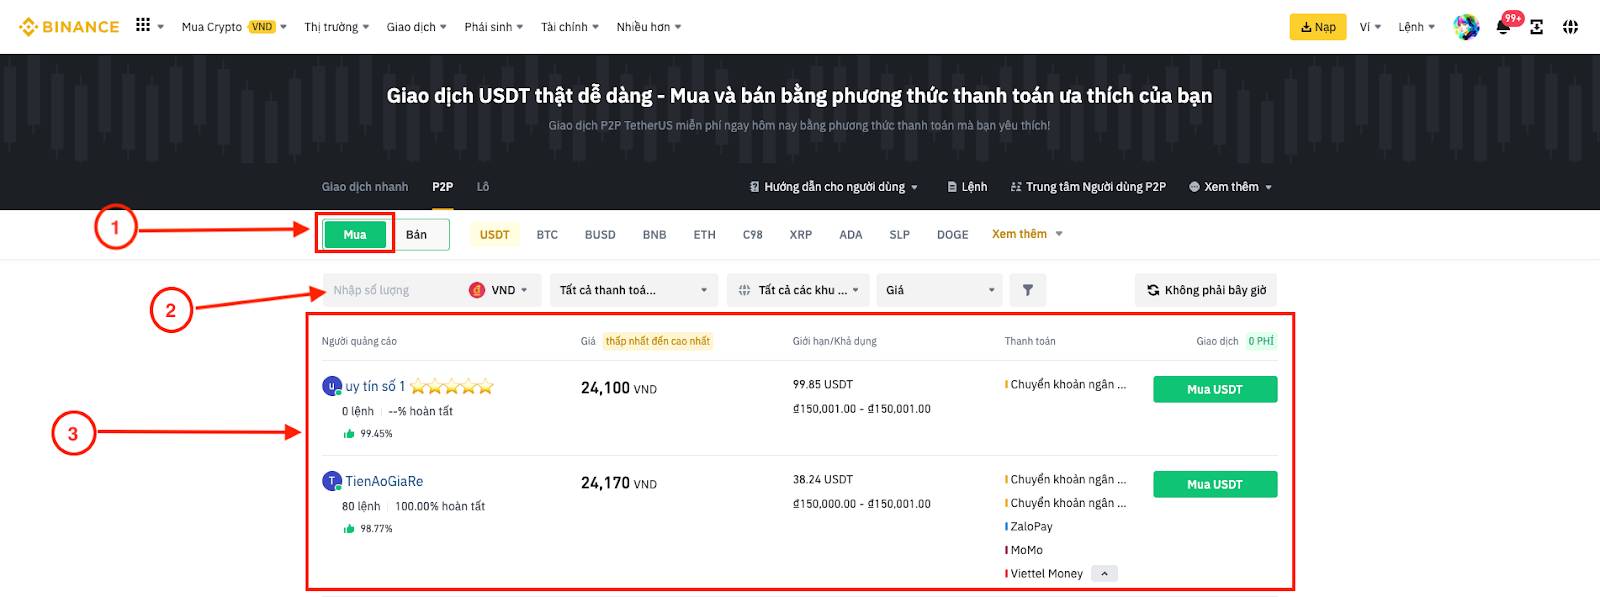Select BUSD coin tab
Screen dimensions: 1600x597
[x=600, y=235]
